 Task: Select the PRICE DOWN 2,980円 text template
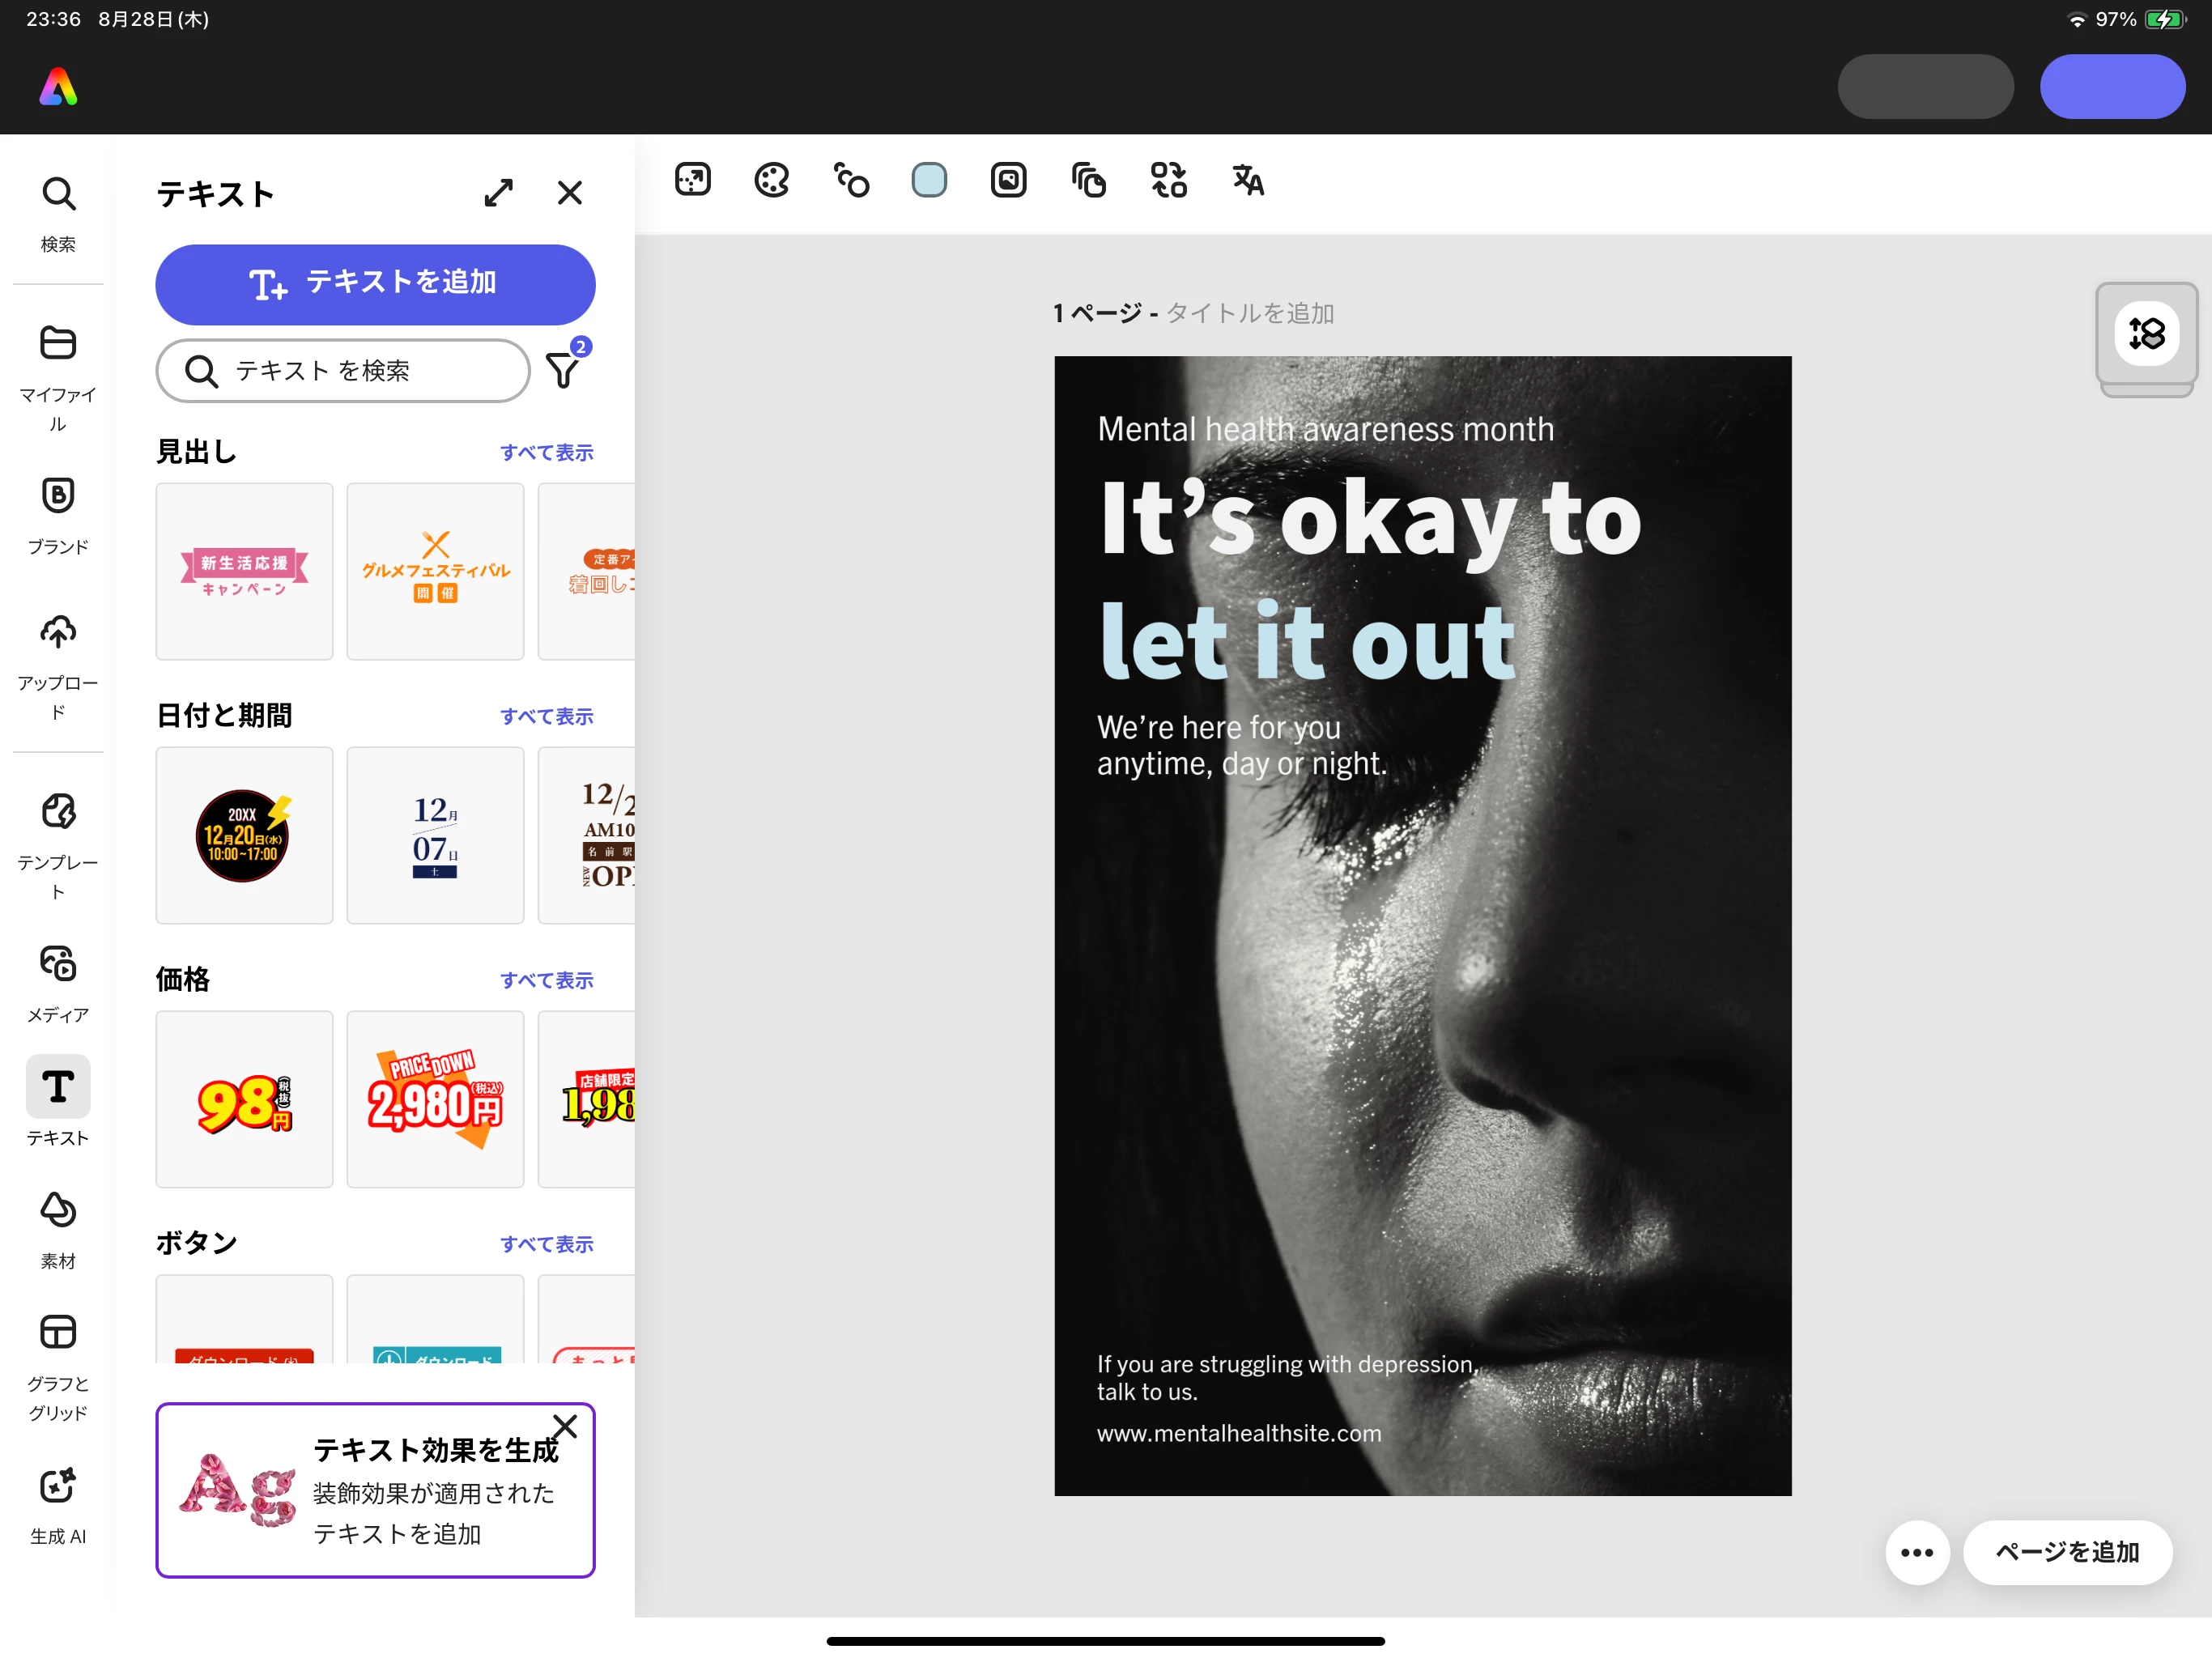[x=435, y=1098]
